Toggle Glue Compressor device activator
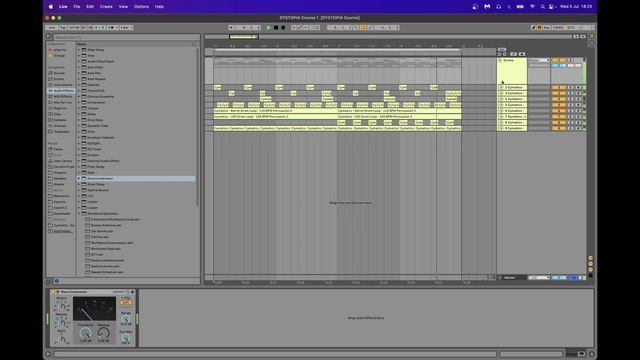The height and width of the screenshot is (360, 640). point(53,292)
